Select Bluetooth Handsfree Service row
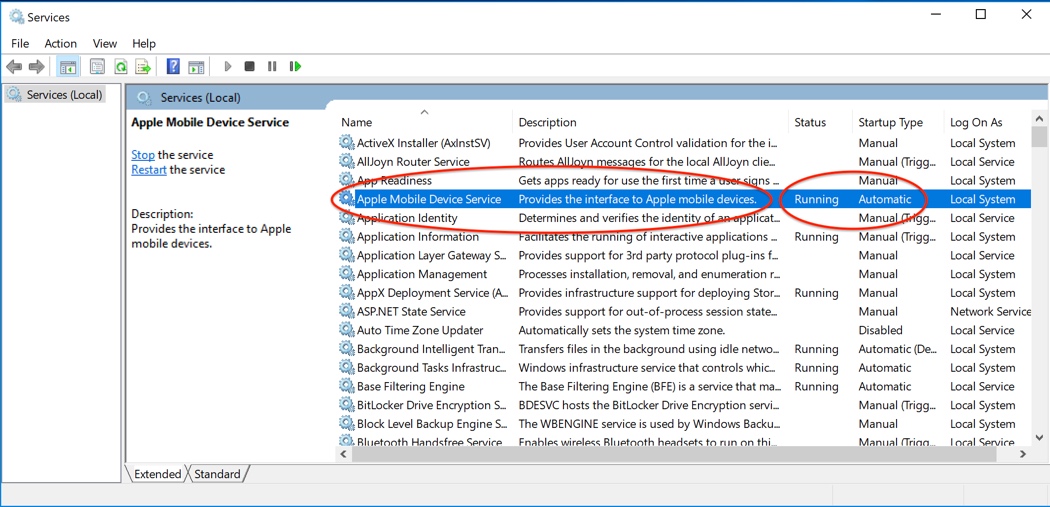1050x507 pixels. 684,441
